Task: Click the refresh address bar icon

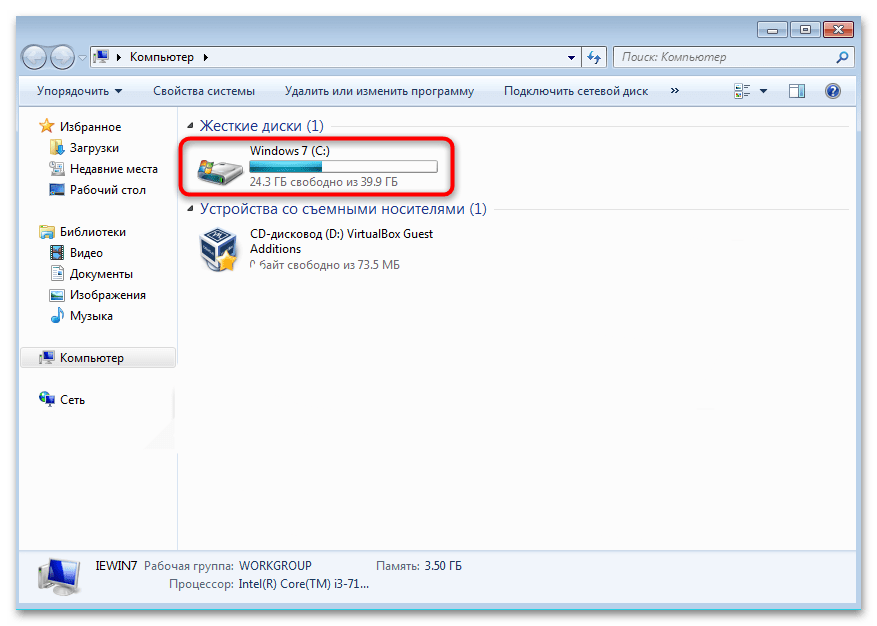Action: click(x=595, y=57)
